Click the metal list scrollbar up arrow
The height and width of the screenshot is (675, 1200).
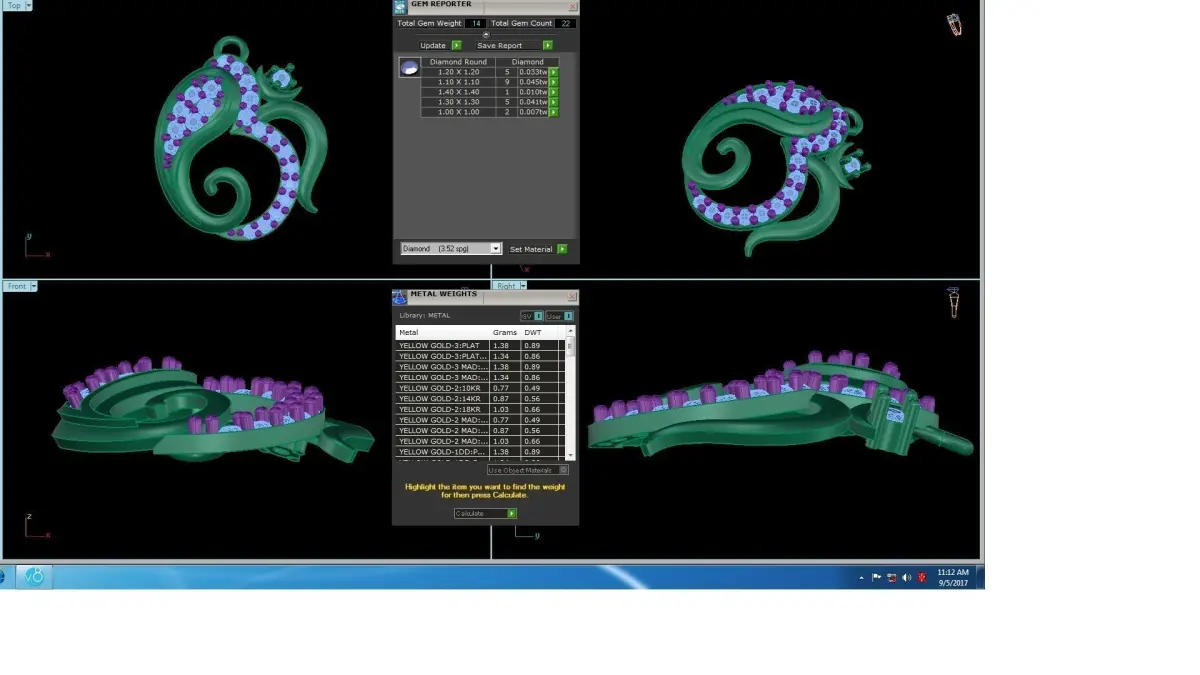tap(571, 331)
